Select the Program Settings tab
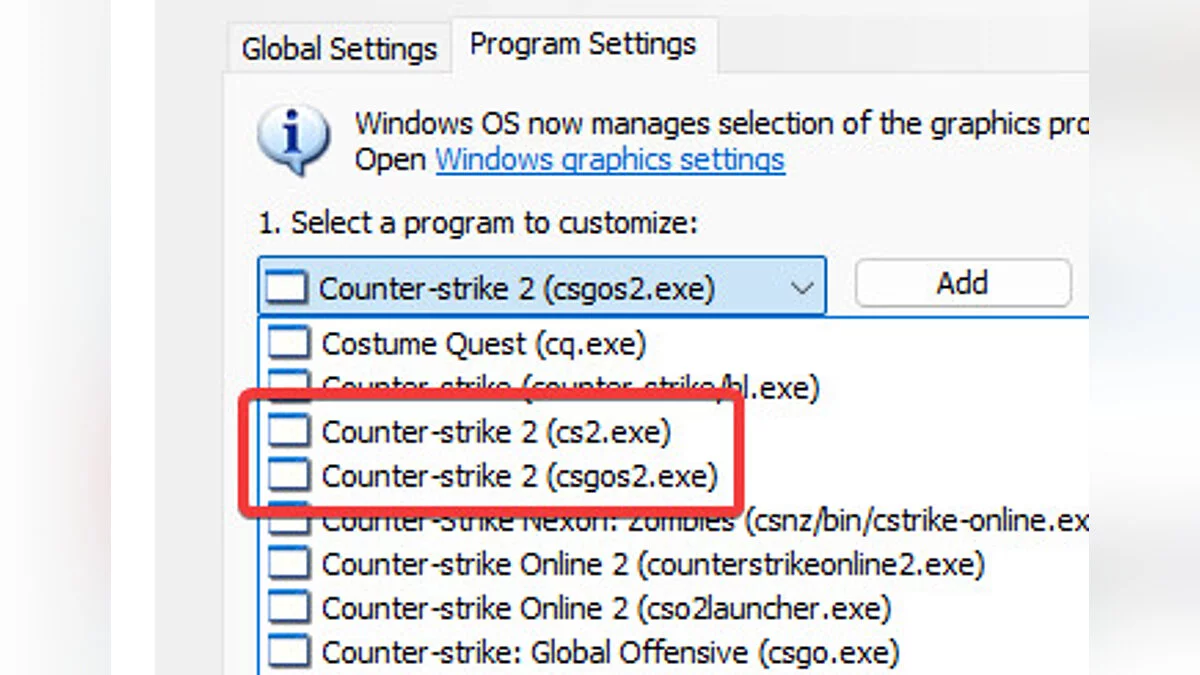This screenshot has width=1200, height=675. click(x=582, y=45)
